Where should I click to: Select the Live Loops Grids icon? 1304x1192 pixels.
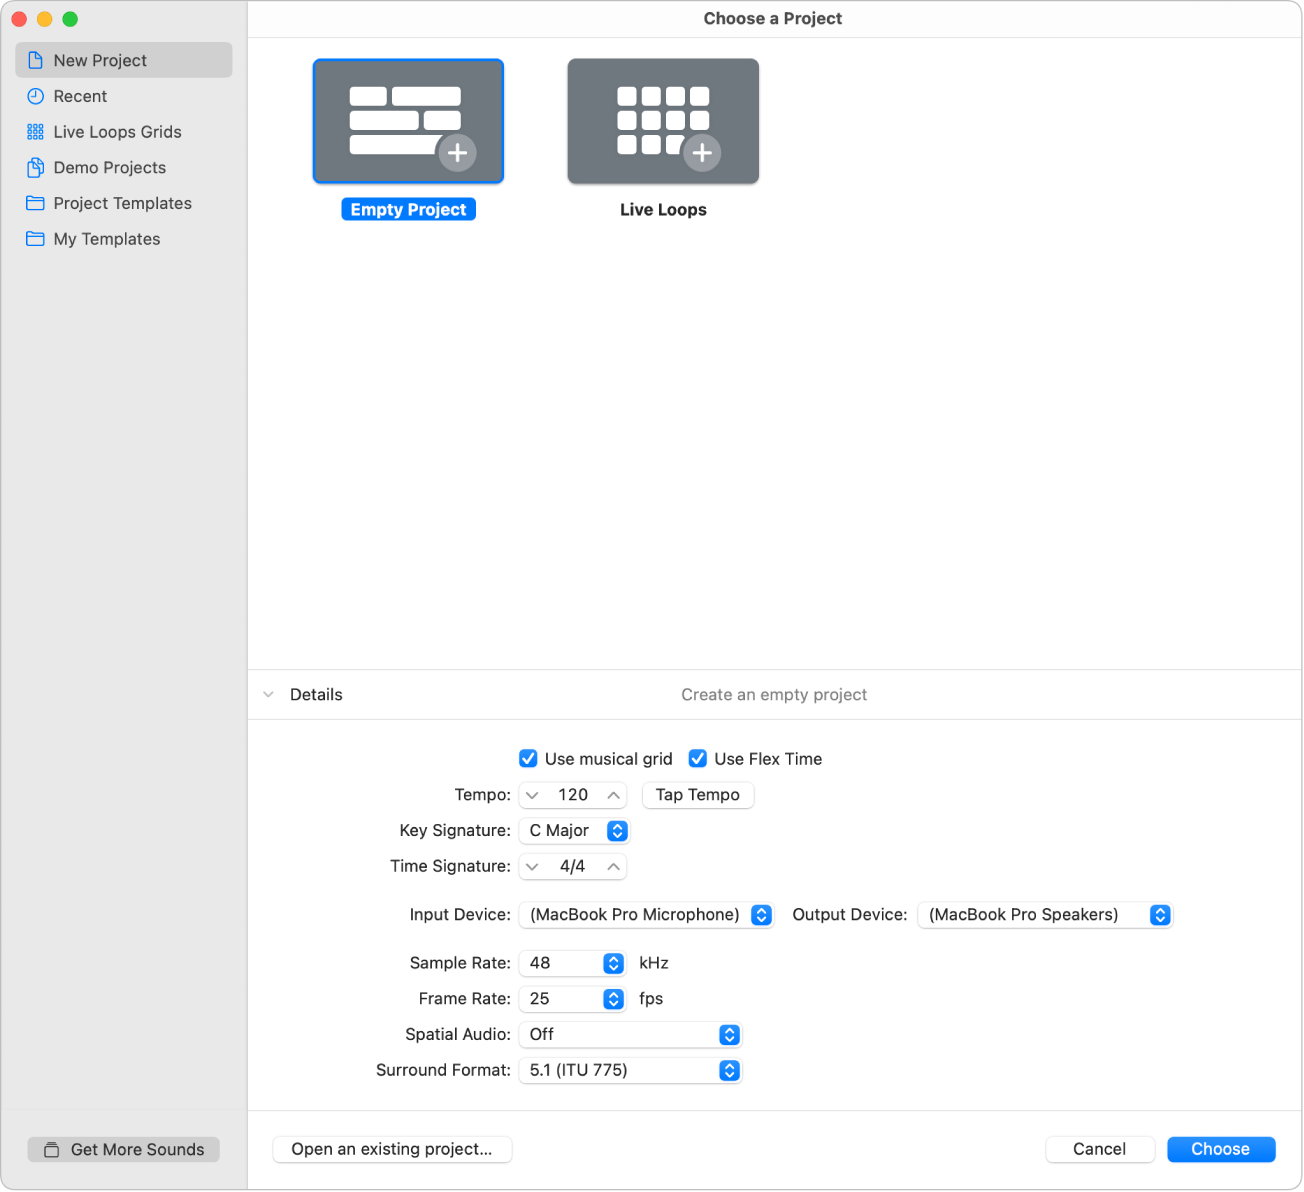tap(34, 131)
